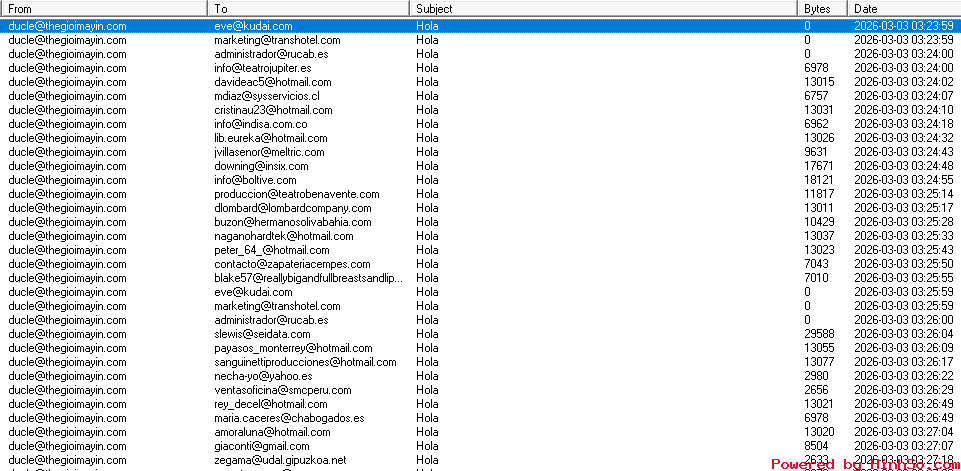Select recipient contacto@zapateriacempes.com
Screen dimensions: 961x471
point(292,264)
